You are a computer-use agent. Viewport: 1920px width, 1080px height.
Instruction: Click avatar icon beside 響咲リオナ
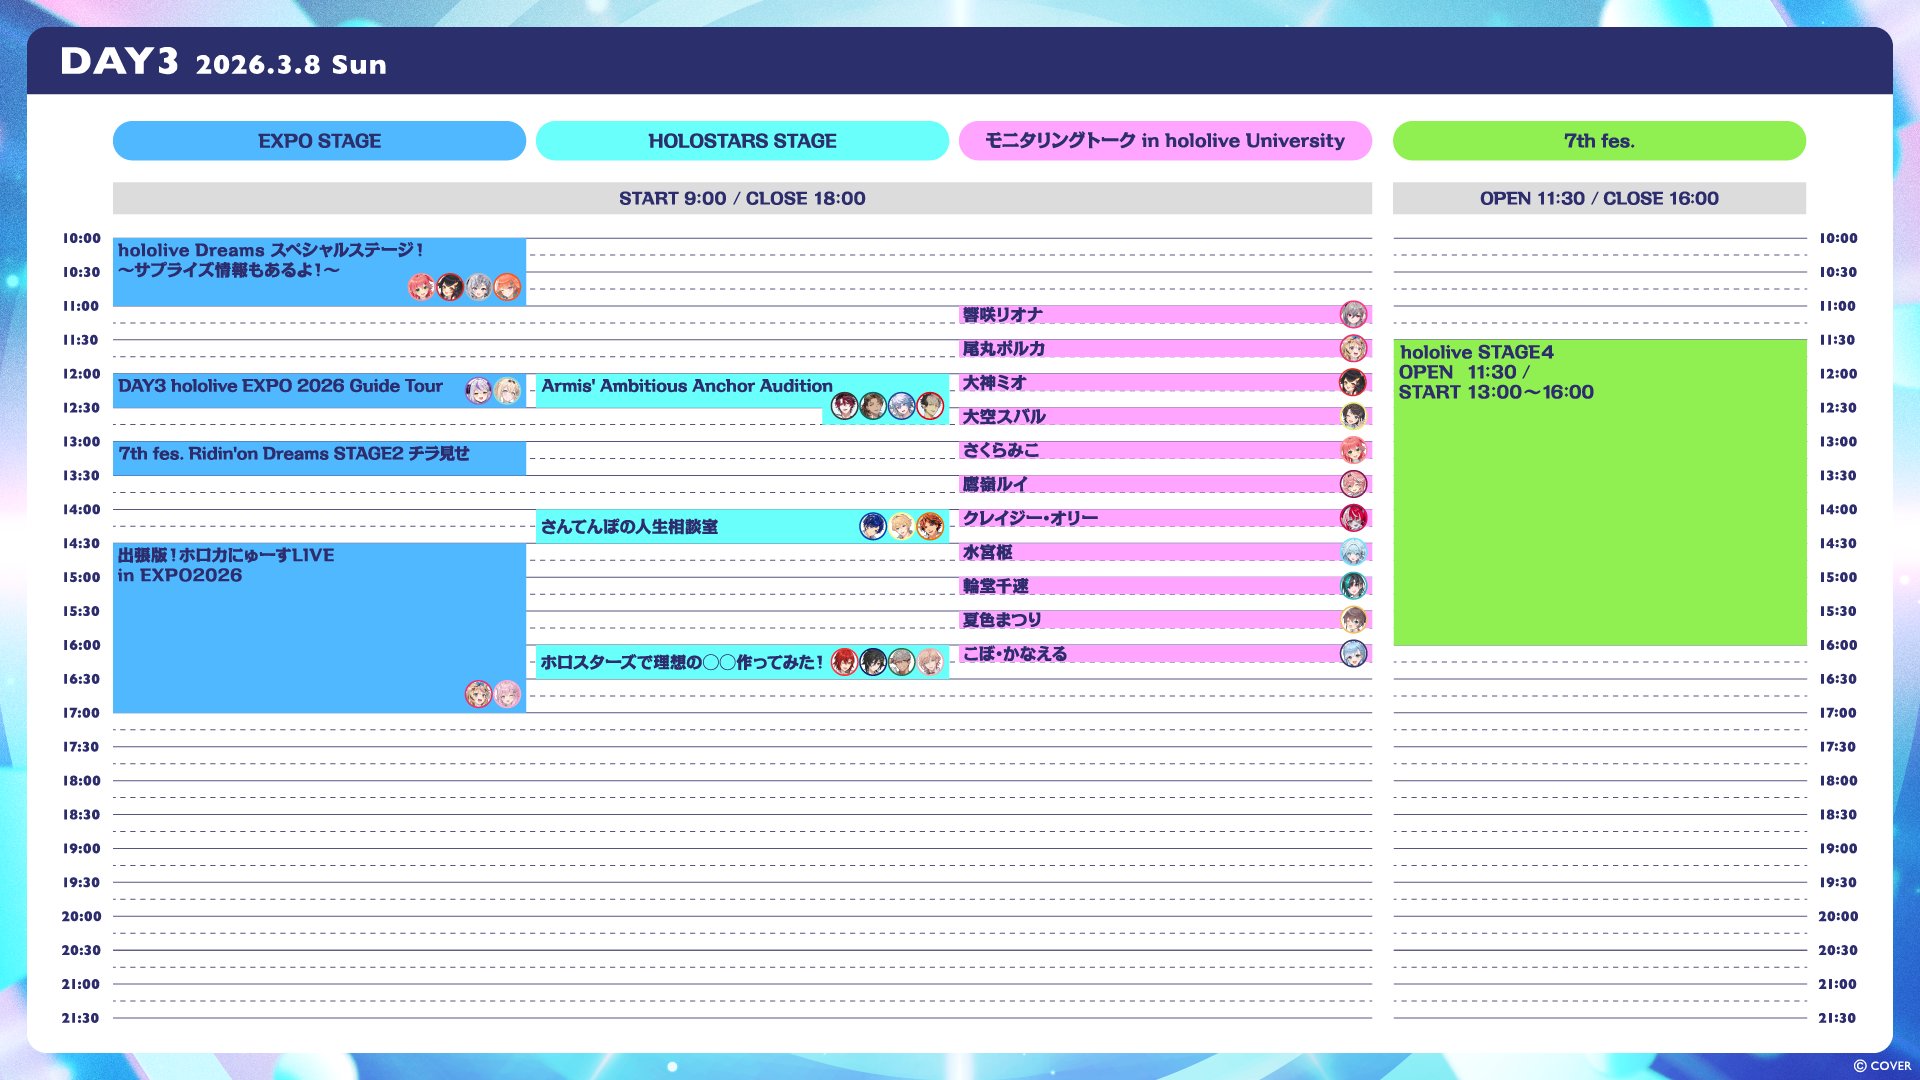point(1353,315)
